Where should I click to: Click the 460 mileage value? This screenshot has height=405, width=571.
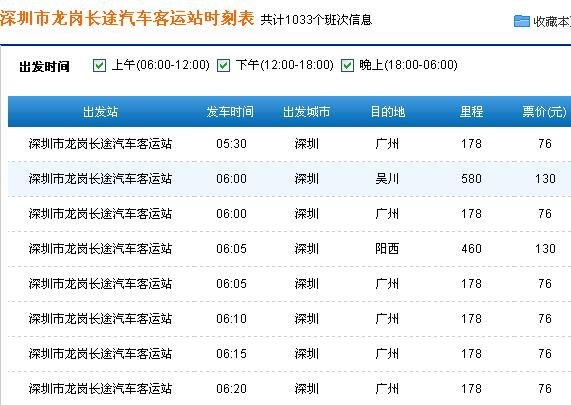471,248
